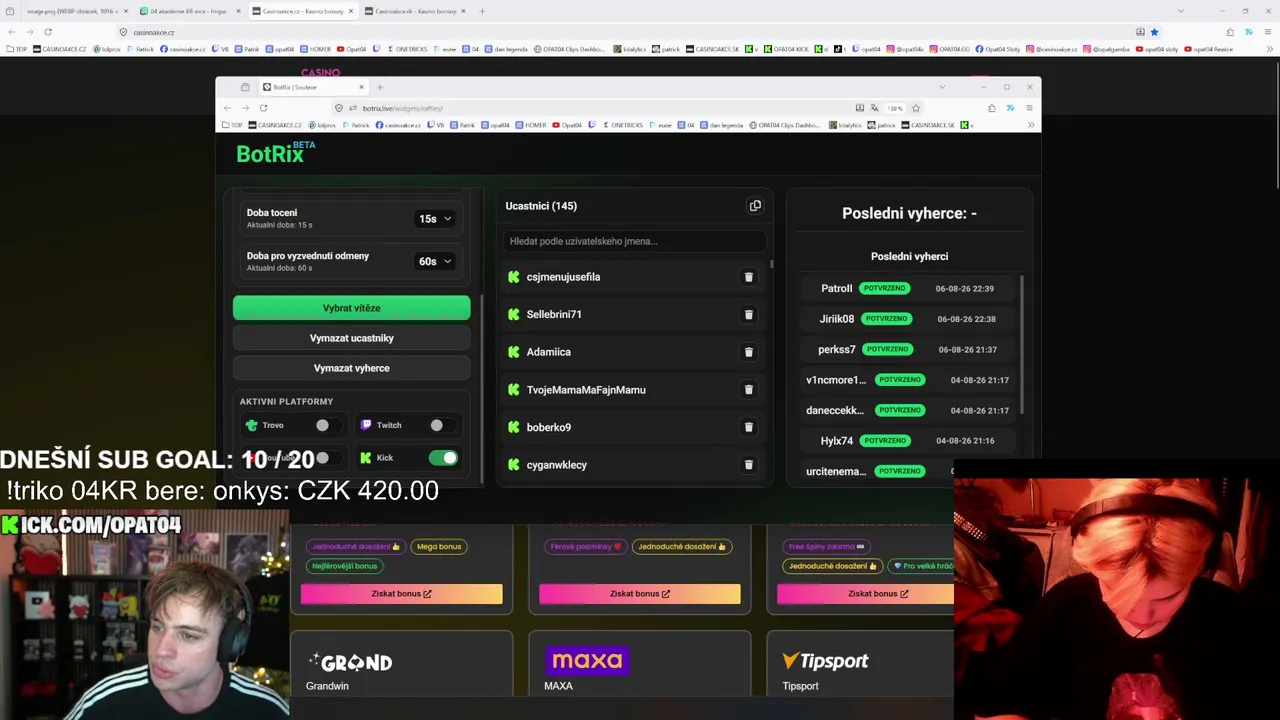The image size is (1280, 720).
Task: Click Ziskat bonus button above Tipsport
Action: (866, 594)
